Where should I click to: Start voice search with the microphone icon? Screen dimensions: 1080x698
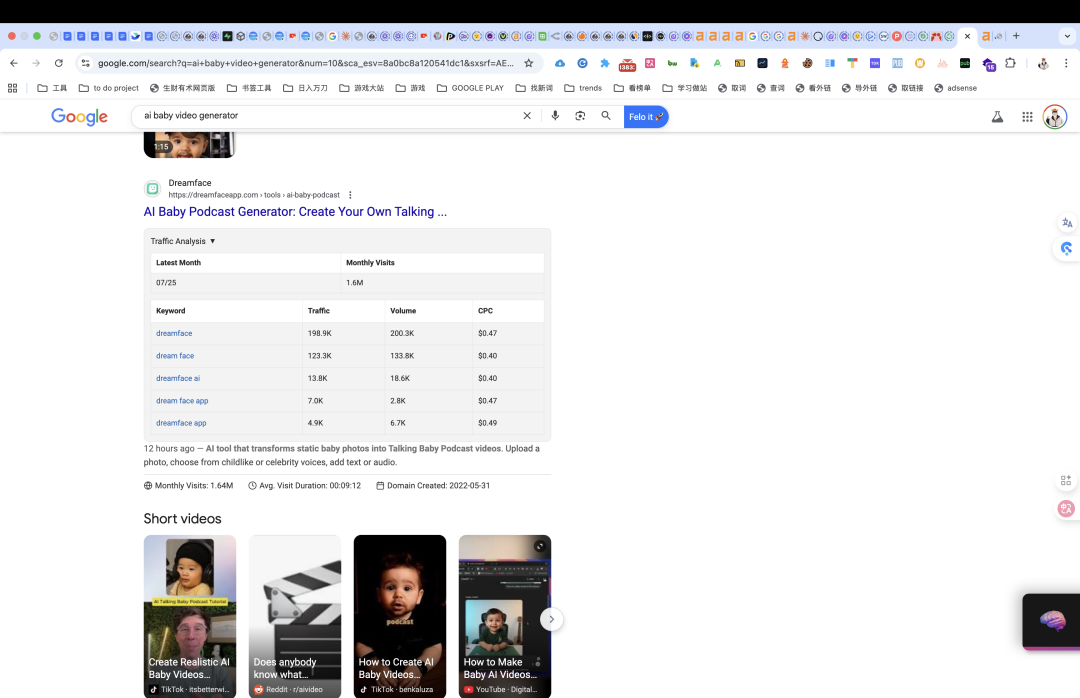[555, 116]
